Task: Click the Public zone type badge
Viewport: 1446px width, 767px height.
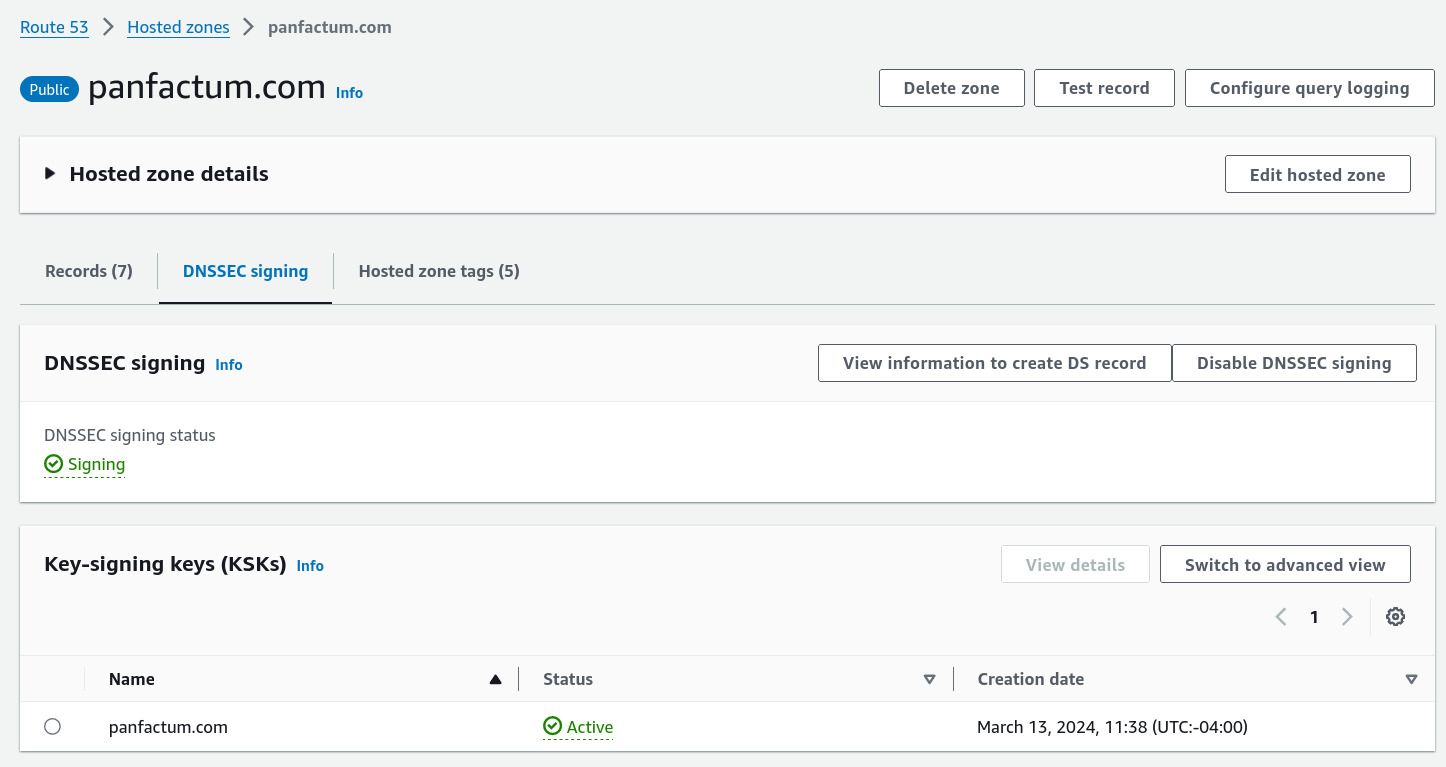Action: pos(49,89)
